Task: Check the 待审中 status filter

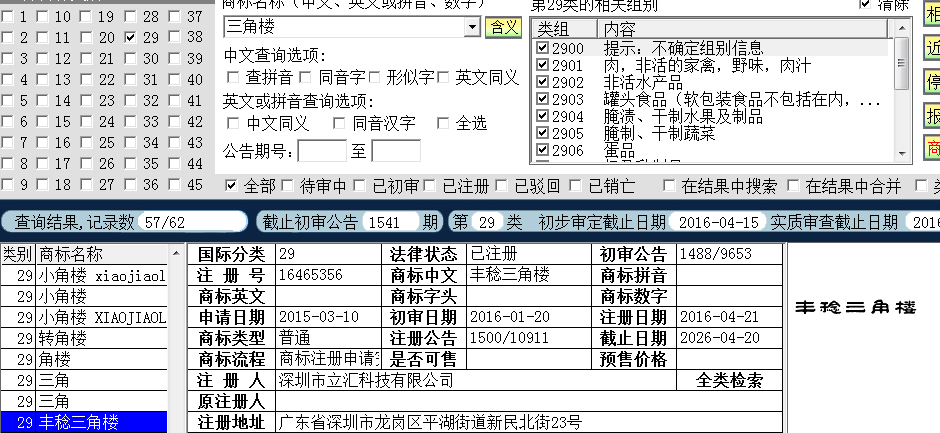Action: pos(287,186)
